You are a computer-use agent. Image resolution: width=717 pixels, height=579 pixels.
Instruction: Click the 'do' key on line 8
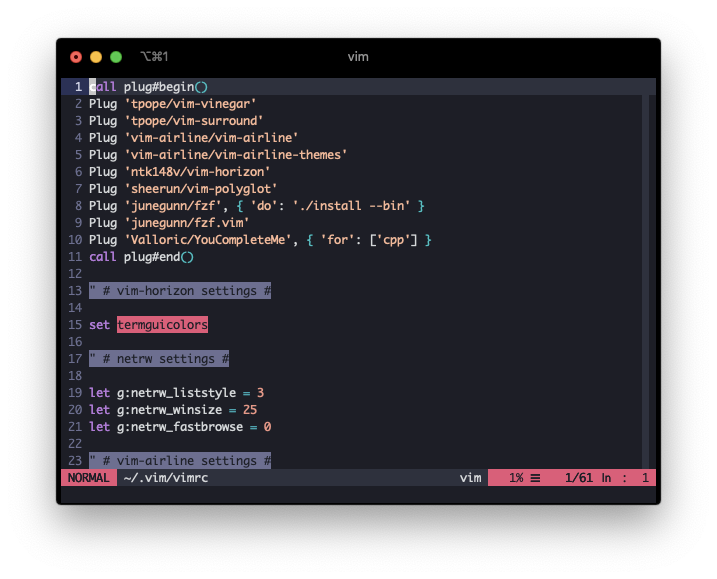pyautogui.click(x=264, y=206)
